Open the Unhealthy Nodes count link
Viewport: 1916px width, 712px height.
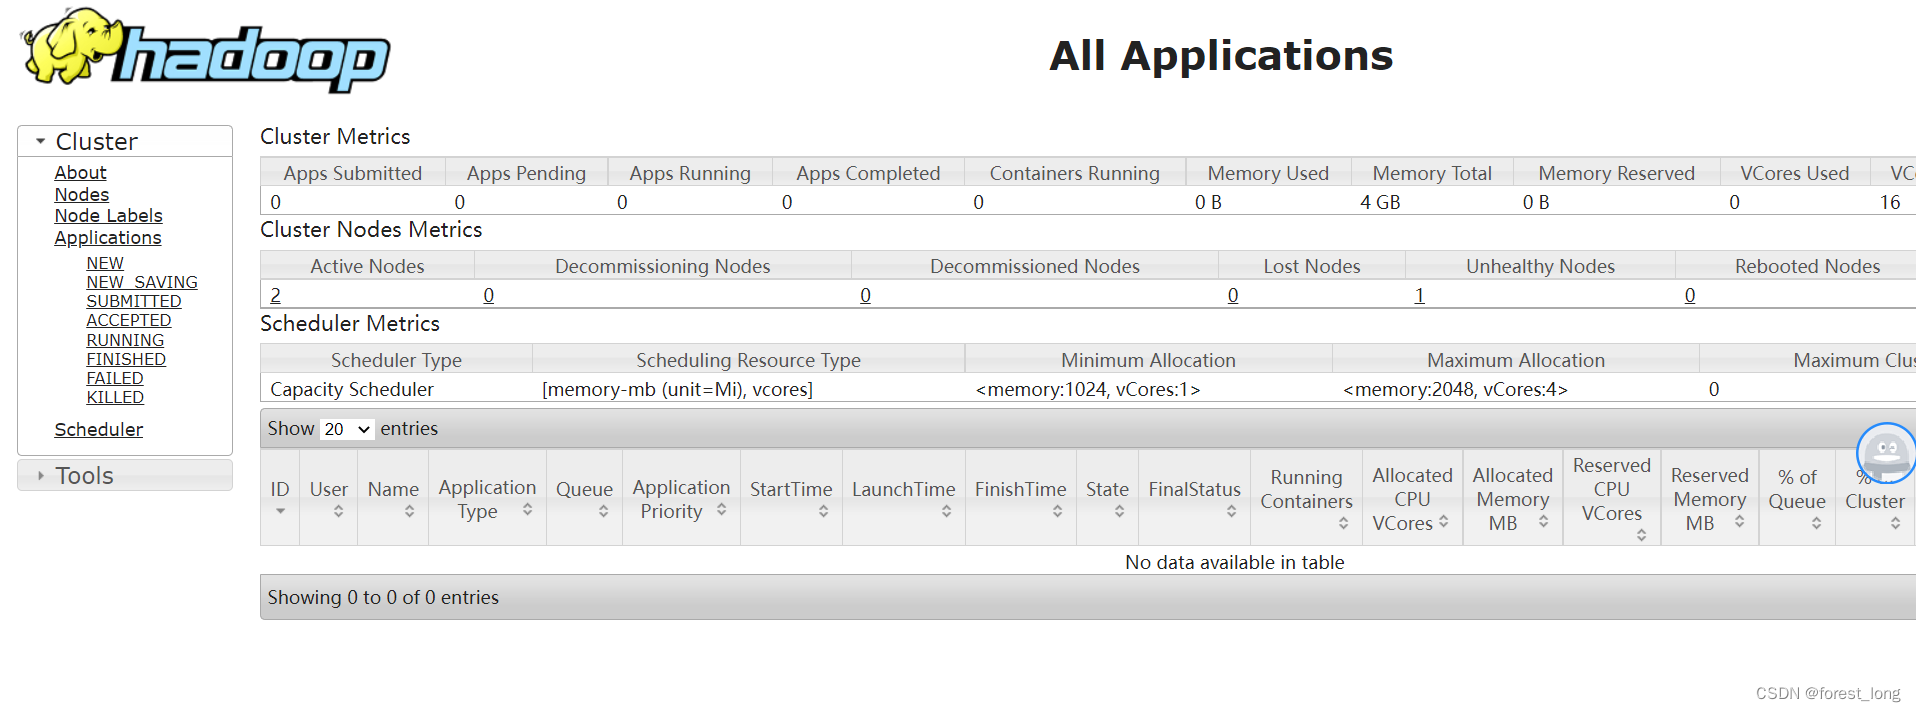click(x=1419, y=295)
